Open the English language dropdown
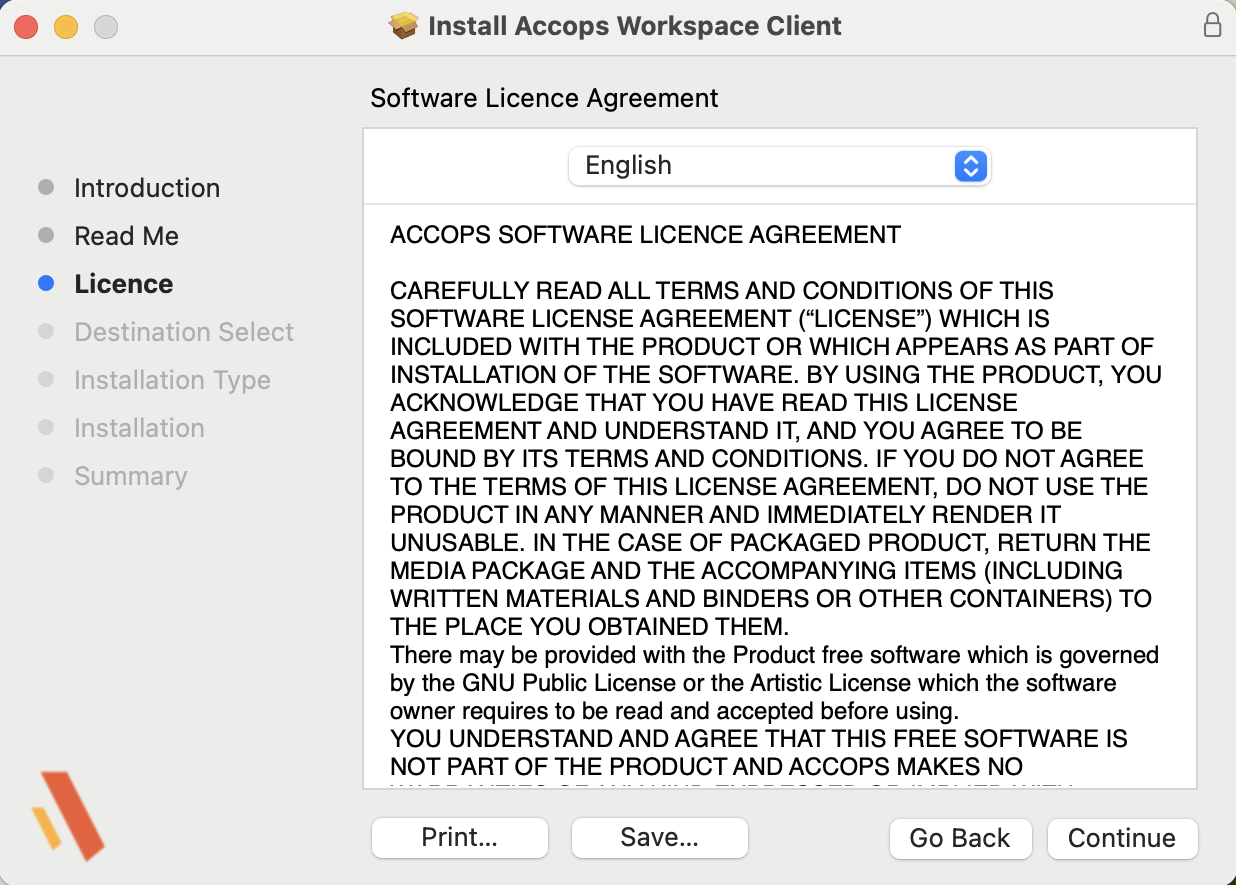The height and width of the screenshot is (885, 1236). coord(778,166)
